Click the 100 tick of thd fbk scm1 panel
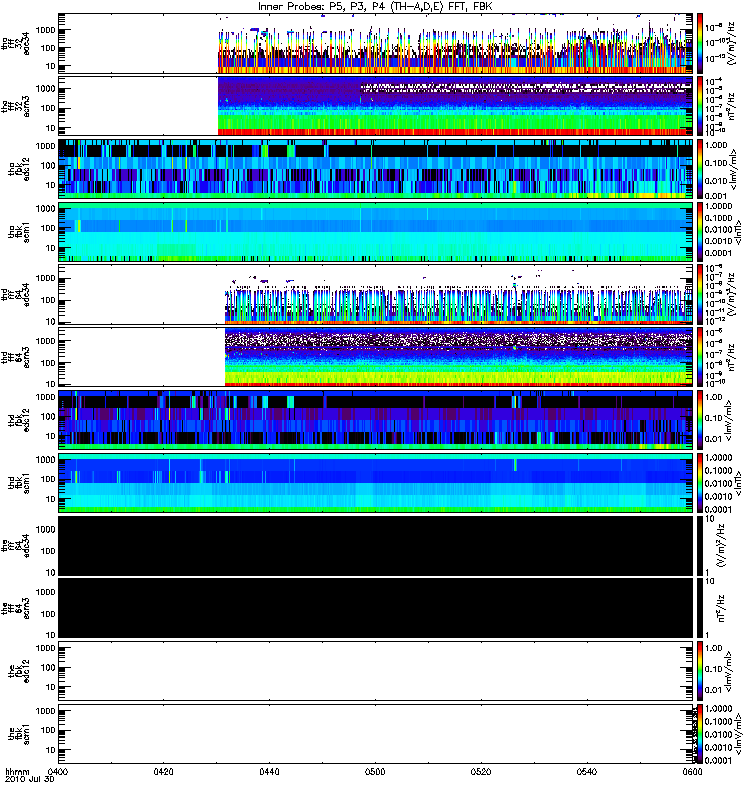The image size is (750, 800). click(48, 479)
